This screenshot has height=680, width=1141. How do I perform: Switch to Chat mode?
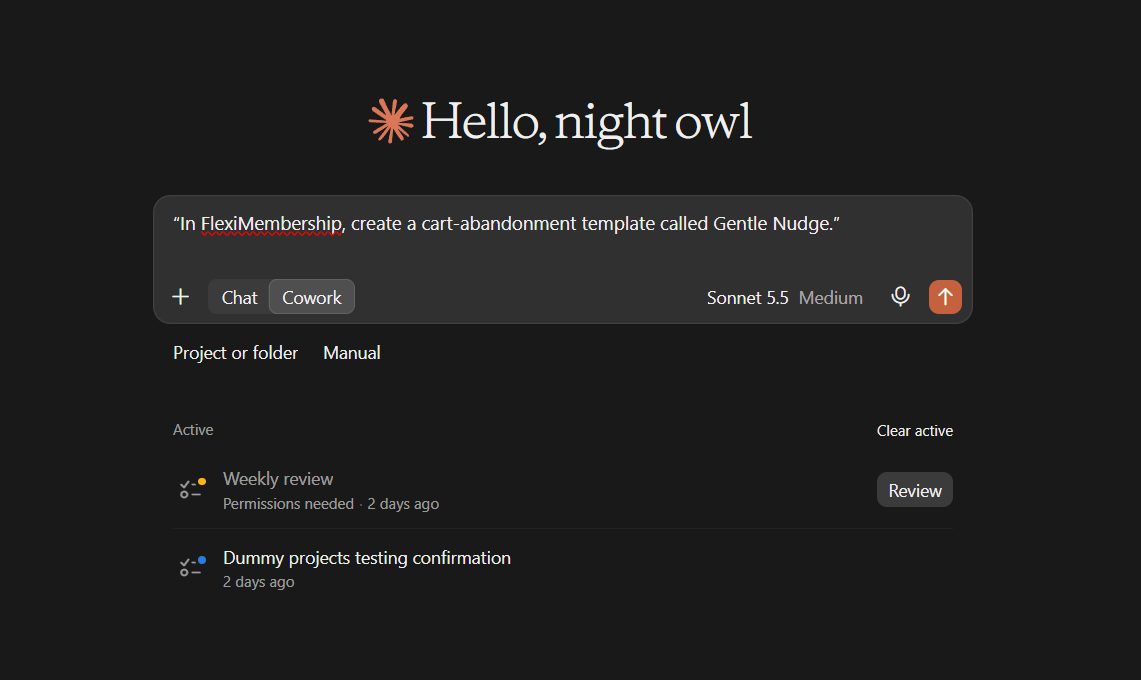(x=239, y=297)
